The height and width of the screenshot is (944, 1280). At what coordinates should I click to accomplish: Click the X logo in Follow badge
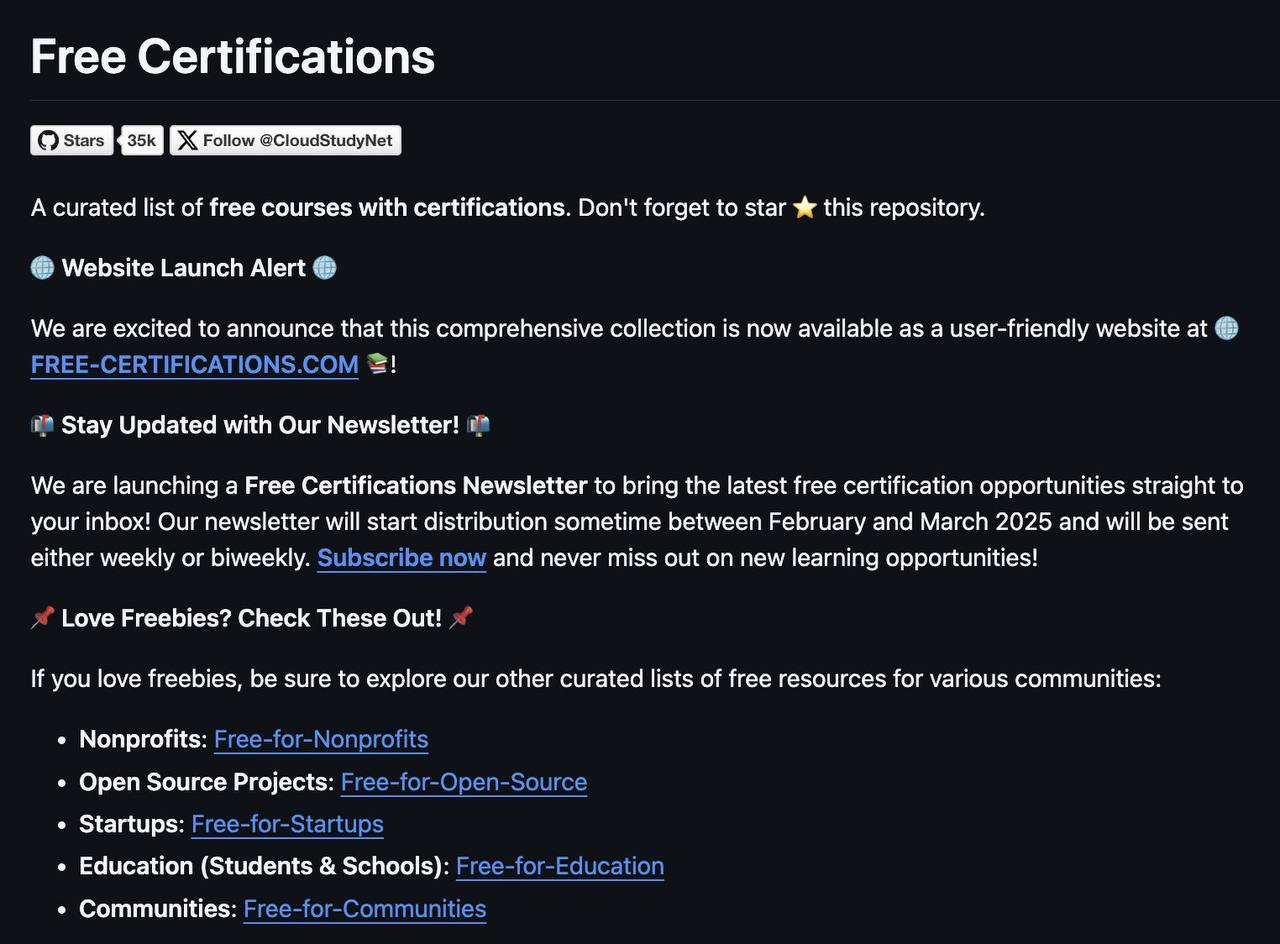187,141
